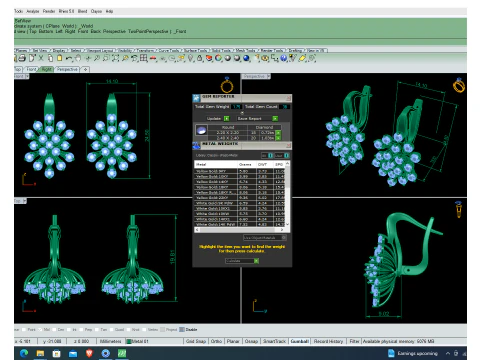Select the Pan hand tool
This screenshot has height=360, width=480.
pyautogui.click(x=78, y=58)
